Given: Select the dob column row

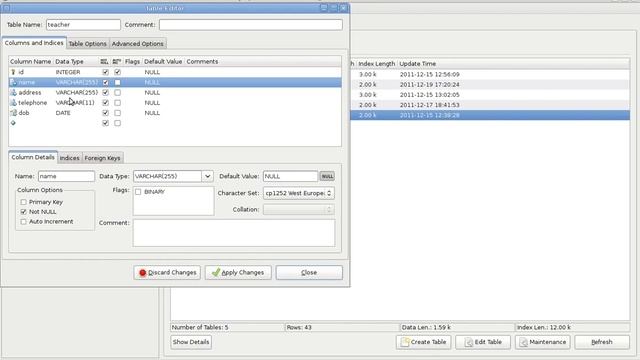Looking at the screenshot, I should pyautogui.click(x=175, y=113).
